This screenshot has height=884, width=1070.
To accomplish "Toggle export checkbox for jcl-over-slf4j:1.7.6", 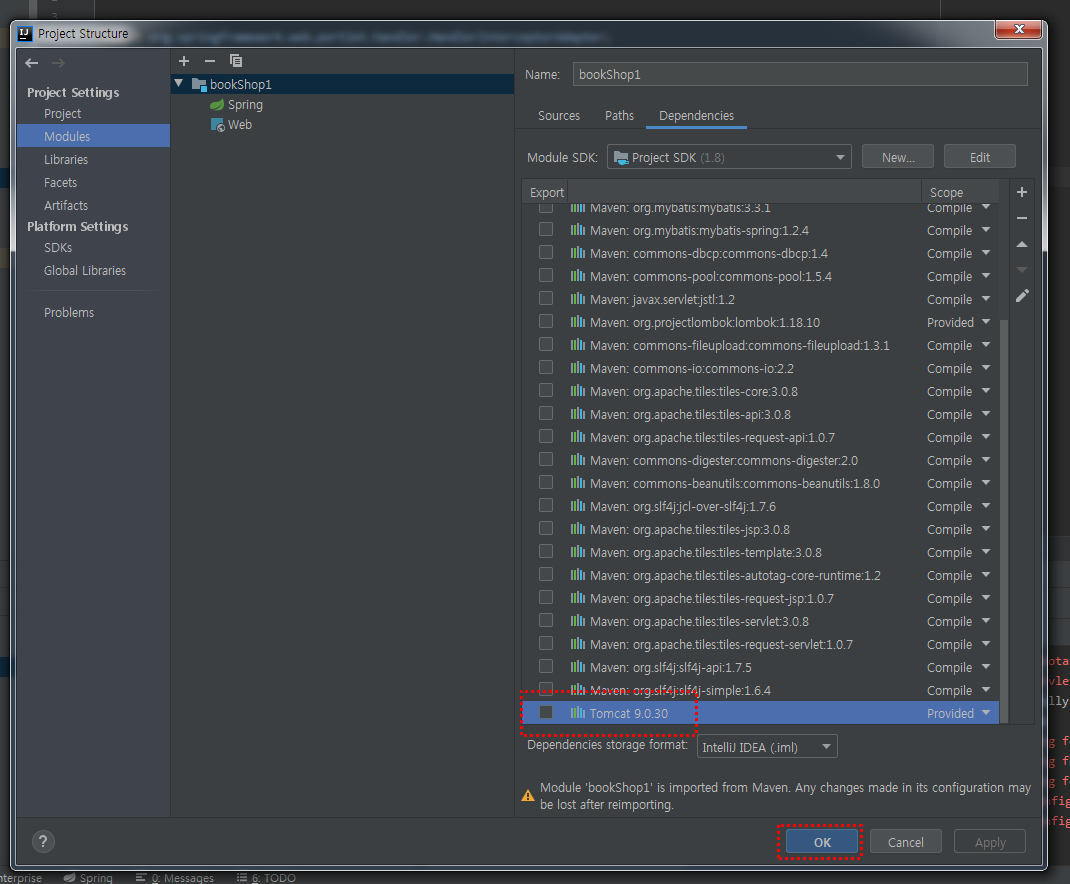I will tap(546, 505).
